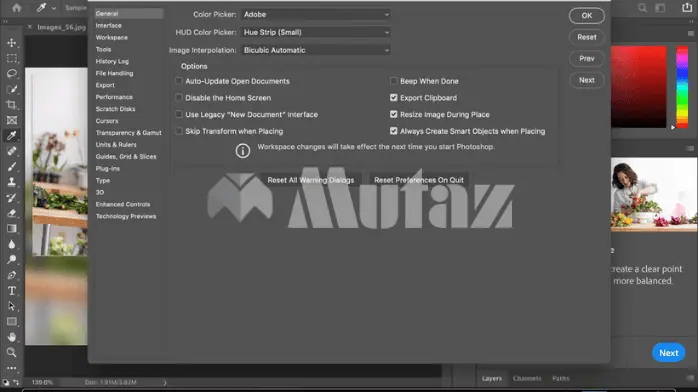The height and width of the screenshot is (392, 698).
Task: Select the Zoom tool
Action: (12, 352)
